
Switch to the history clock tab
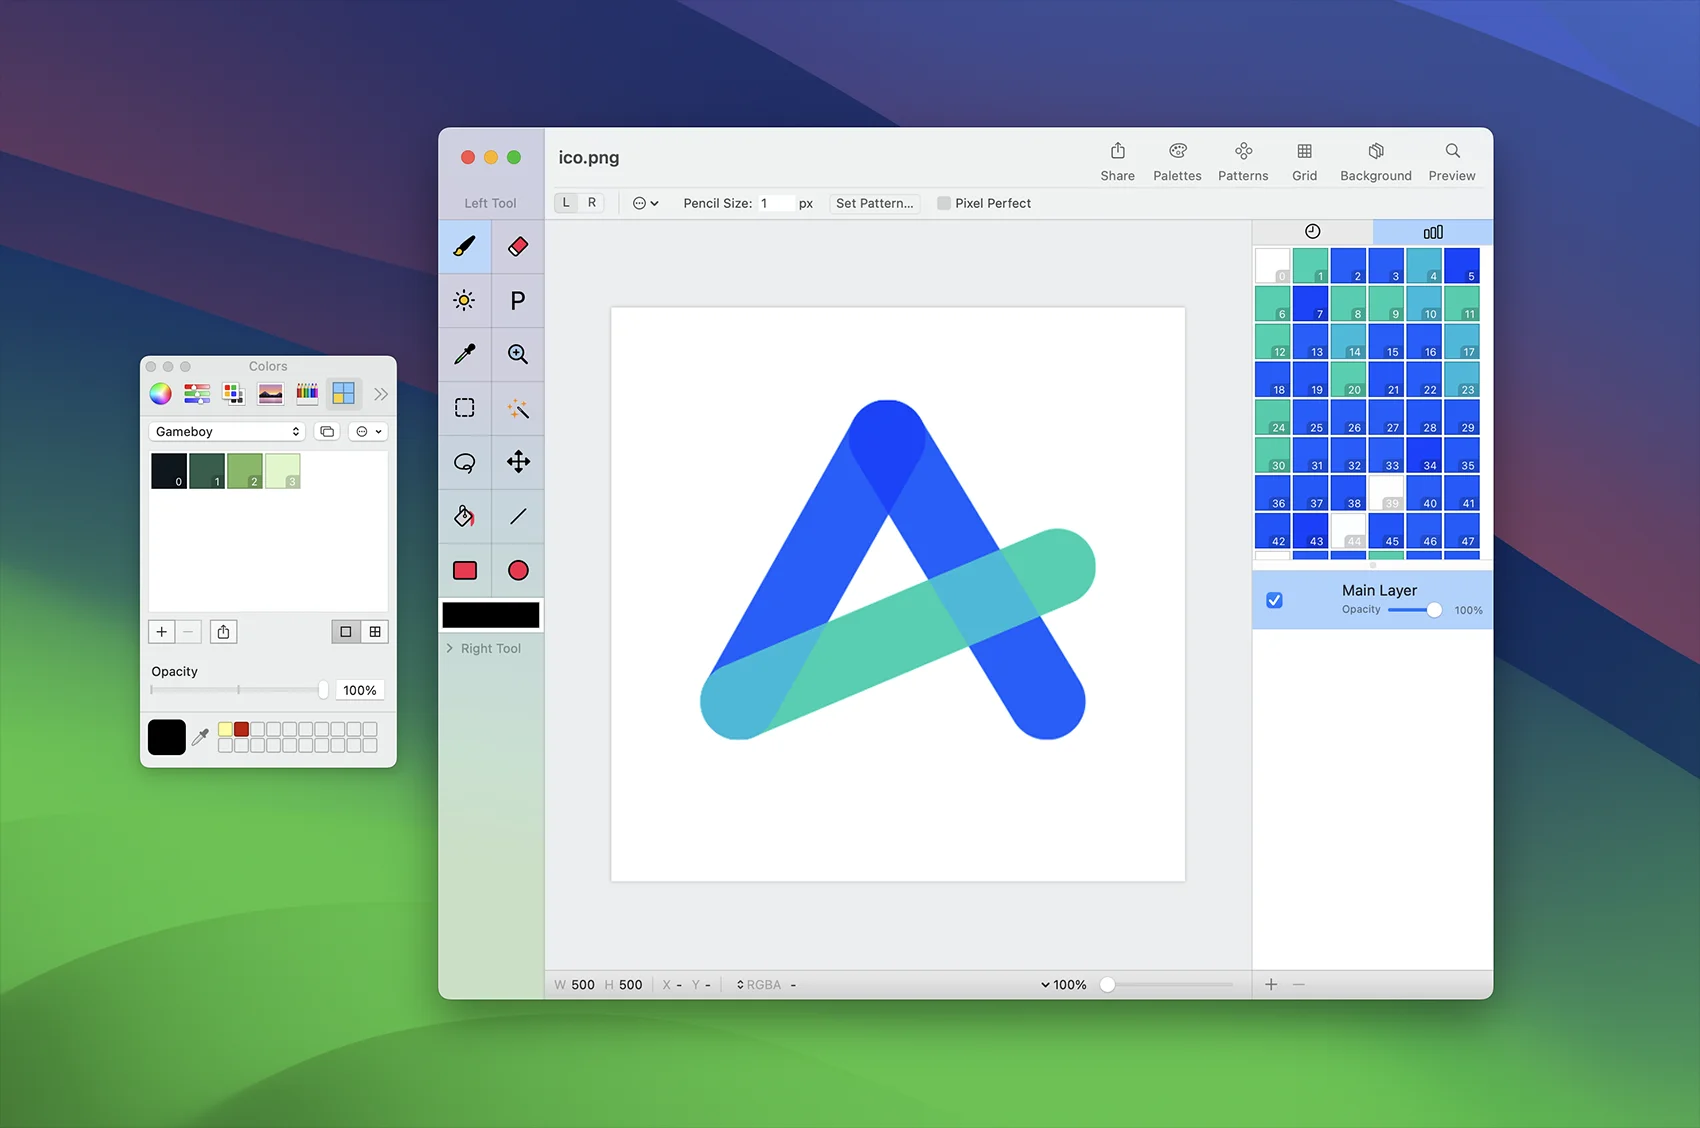(x=1313, y=232)
